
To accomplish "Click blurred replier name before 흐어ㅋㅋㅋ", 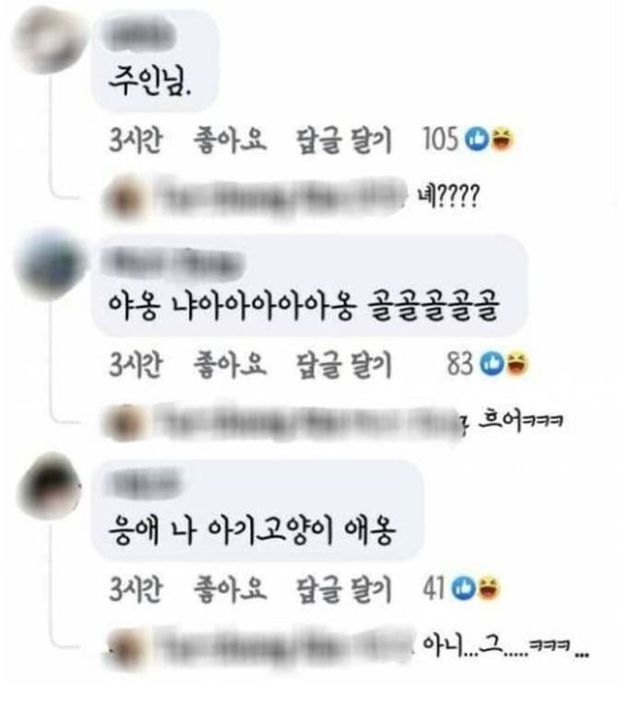I will click(x=308, y=422).
